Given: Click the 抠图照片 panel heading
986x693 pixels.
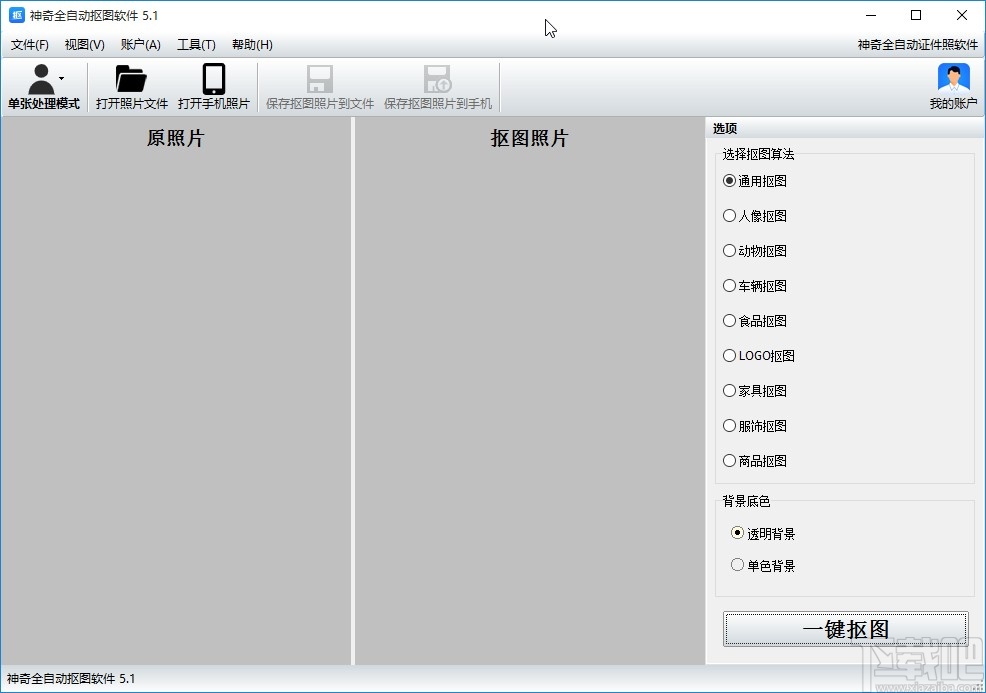Looking at the screenshot, I should (x=529, y=138).
